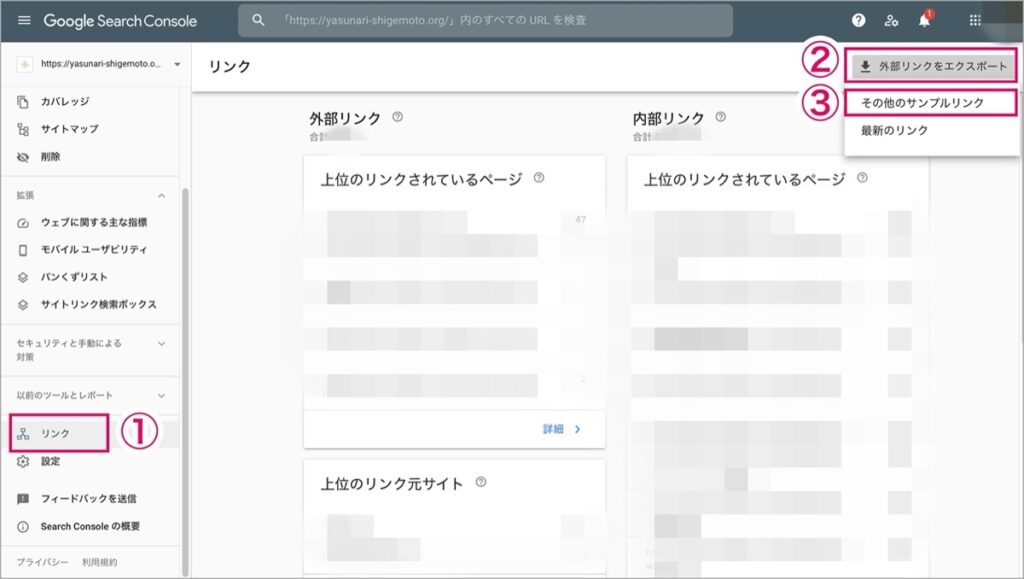Viewport: 1024px width, 579px height.
Task: Click 外部リンクをエクスポート button
Action: click(933, 66)
